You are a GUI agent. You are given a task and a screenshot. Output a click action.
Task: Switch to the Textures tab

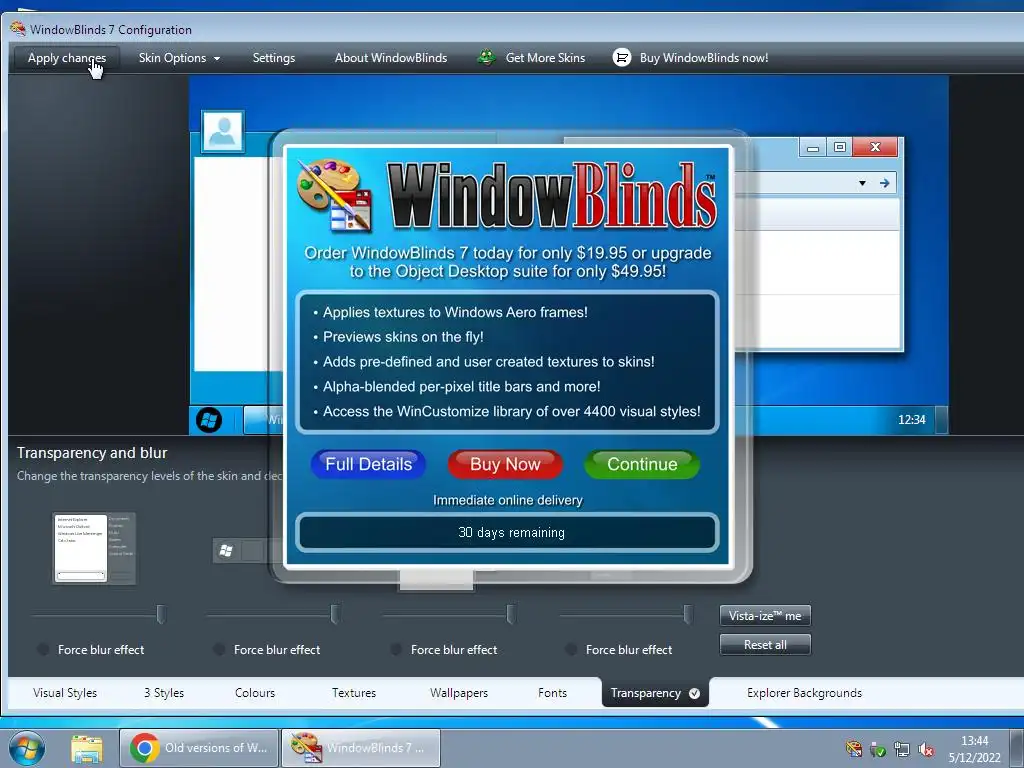353,693
